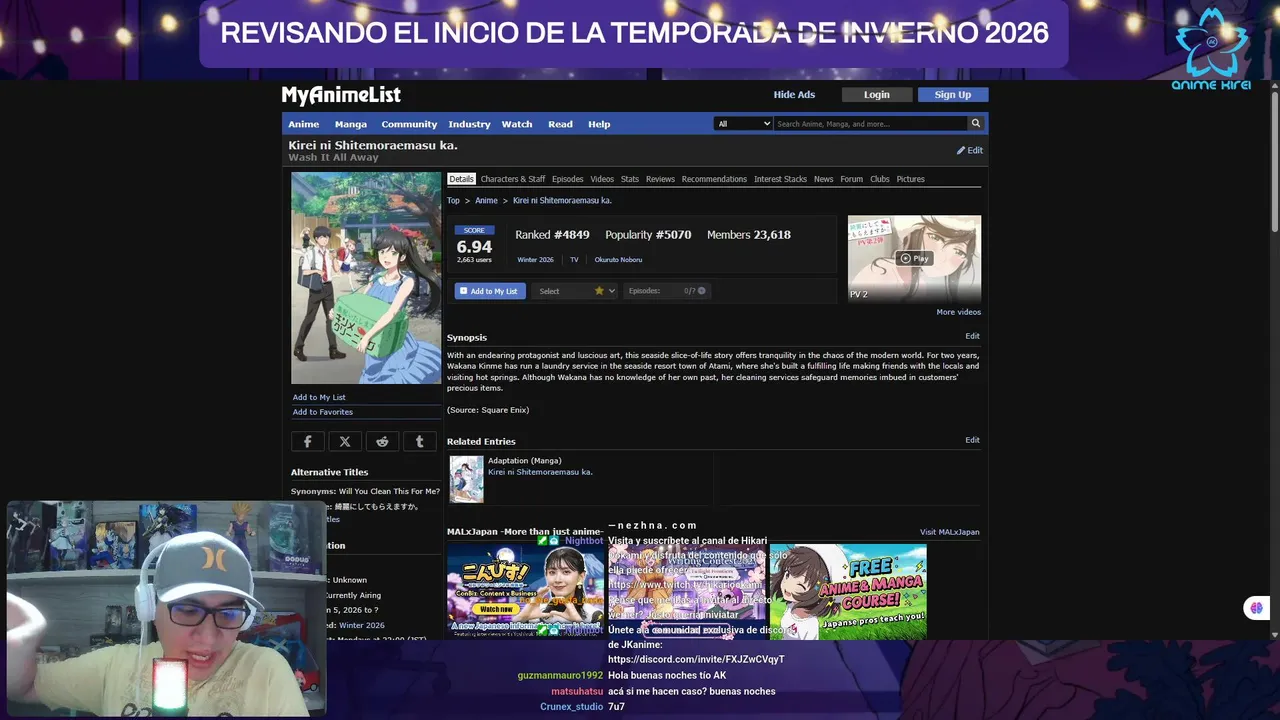Open the All search category dropdown
The height and width of the screenshot is (720, 1280).
point(743,124)
